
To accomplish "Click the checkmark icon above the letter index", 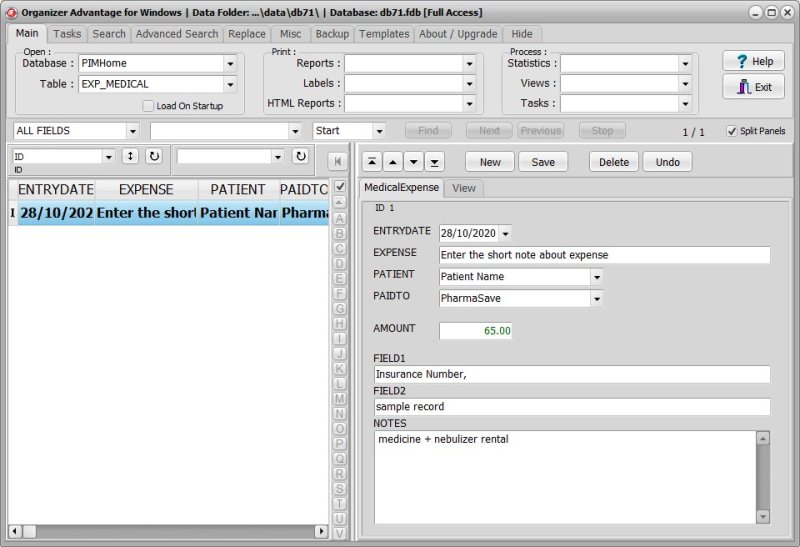I will point(340,187).
